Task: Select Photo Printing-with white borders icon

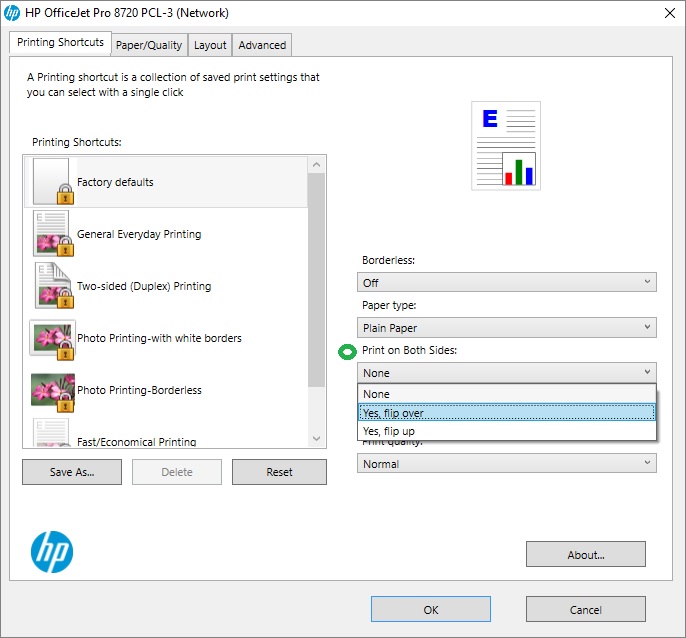Action: 52,338
